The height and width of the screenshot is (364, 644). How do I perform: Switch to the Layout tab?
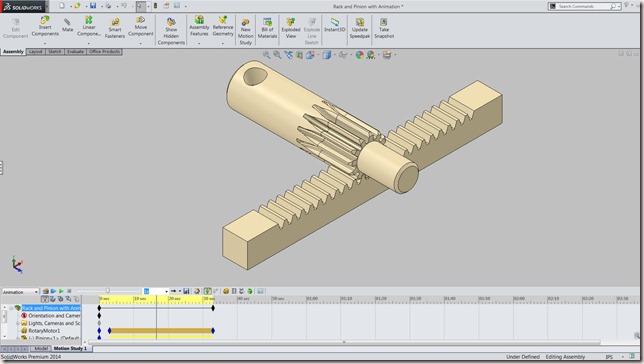36,52
